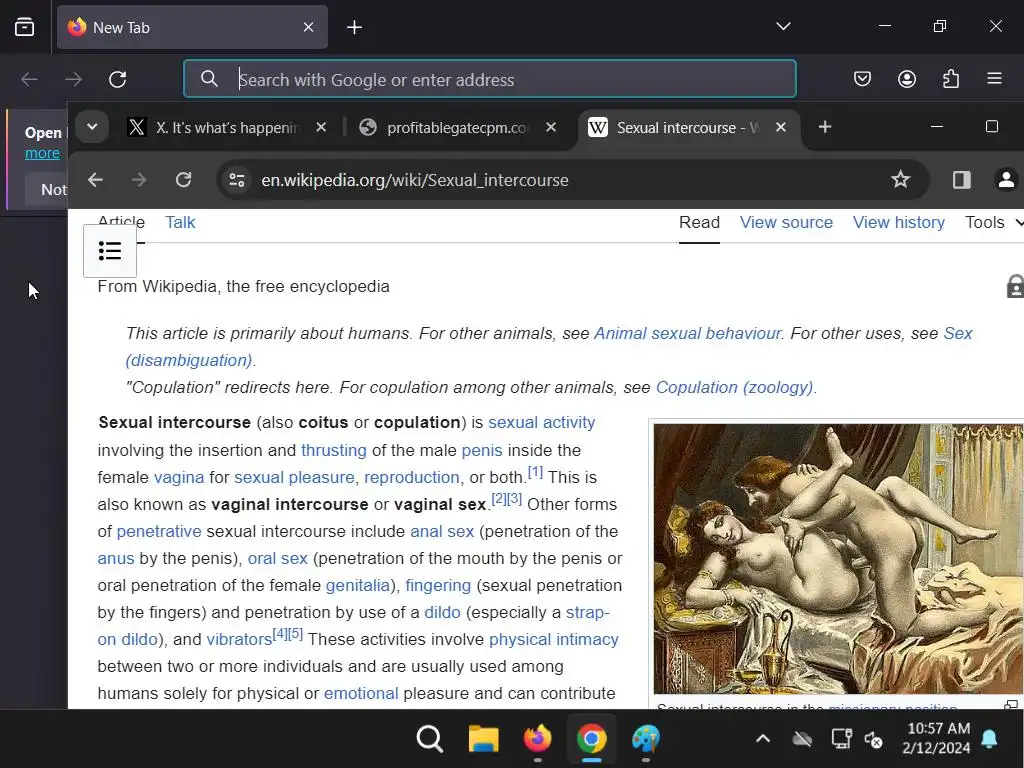Open reproduction link

[x=411, y=477]
